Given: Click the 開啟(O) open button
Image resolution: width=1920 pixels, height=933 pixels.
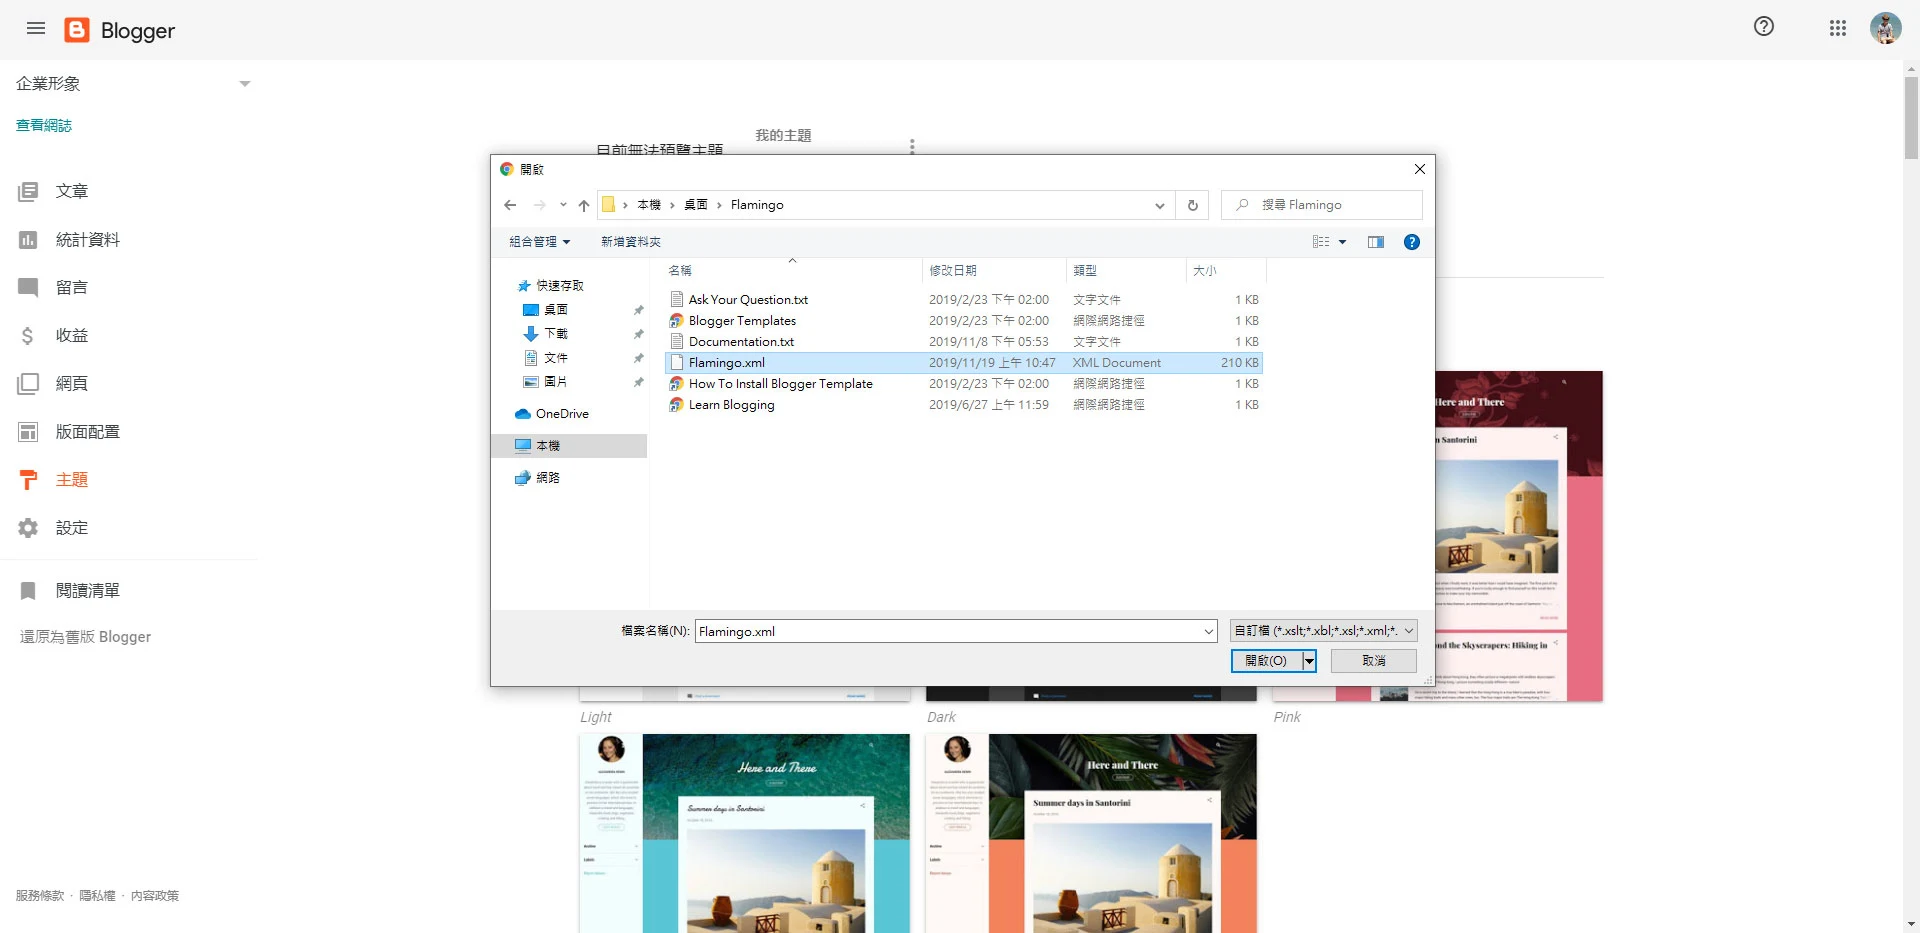Looking at the screenshot, I should 1266,661.
